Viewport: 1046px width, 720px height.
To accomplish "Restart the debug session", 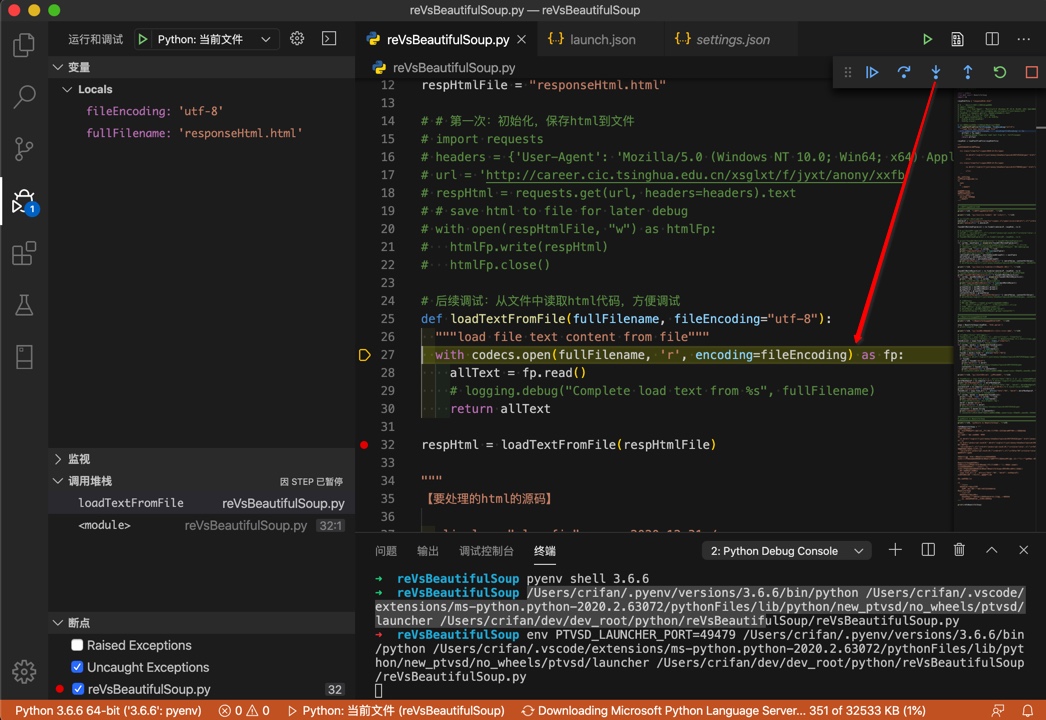I will point(999,72).
